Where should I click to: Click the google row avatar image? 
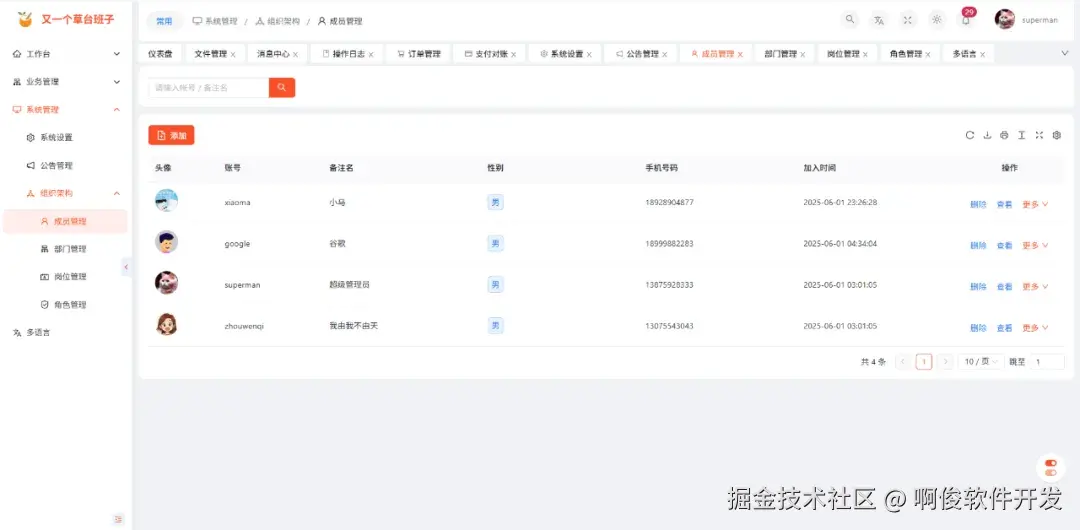pos(167,242)
